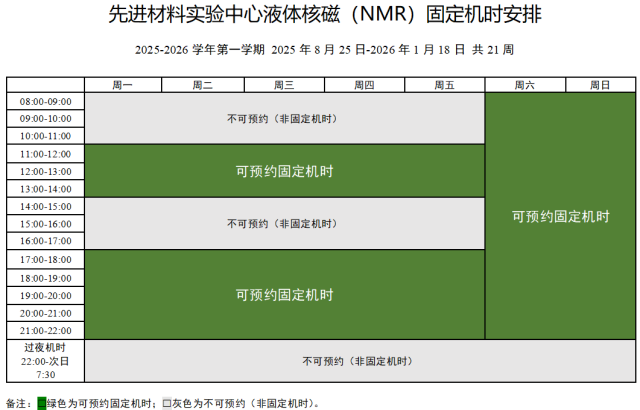The height and width of the screenshot is (410, 640).
Task: Select the 周六 column header
Action: coord(524,85)
